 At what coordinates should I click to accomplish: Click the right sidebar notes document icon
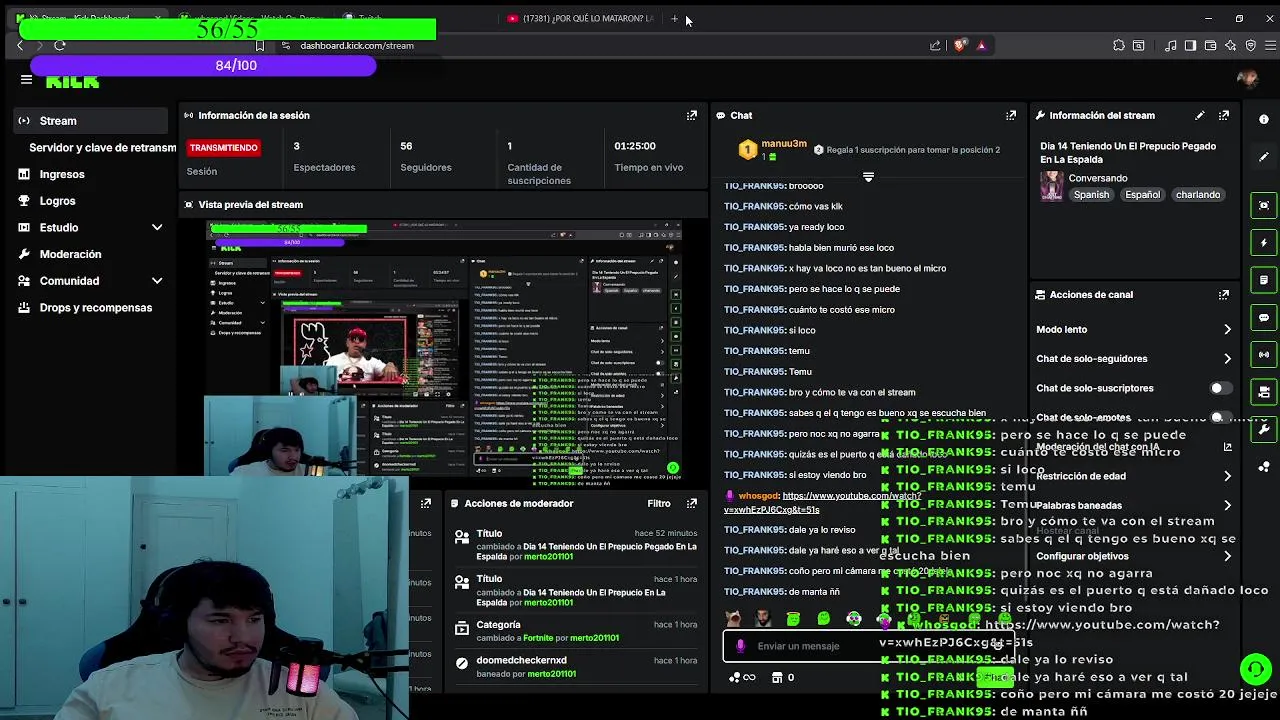pyautogui.click(x=1264, y=280)
